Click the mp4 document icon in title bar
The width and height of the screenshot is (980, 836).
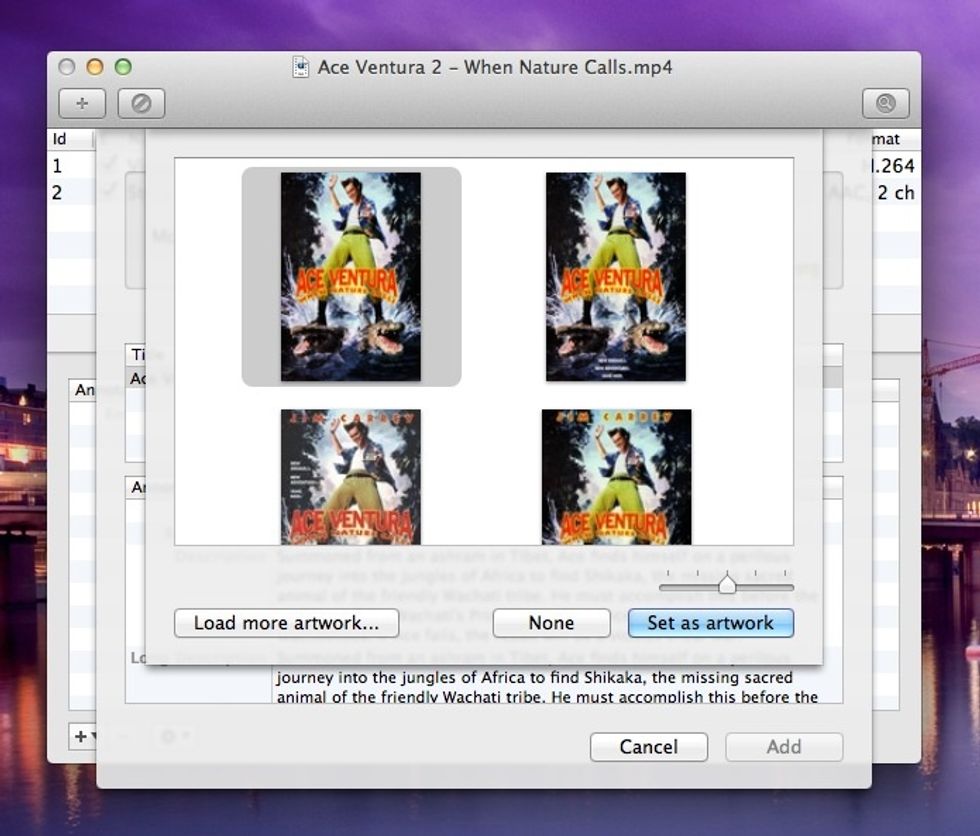coord(301,67)
